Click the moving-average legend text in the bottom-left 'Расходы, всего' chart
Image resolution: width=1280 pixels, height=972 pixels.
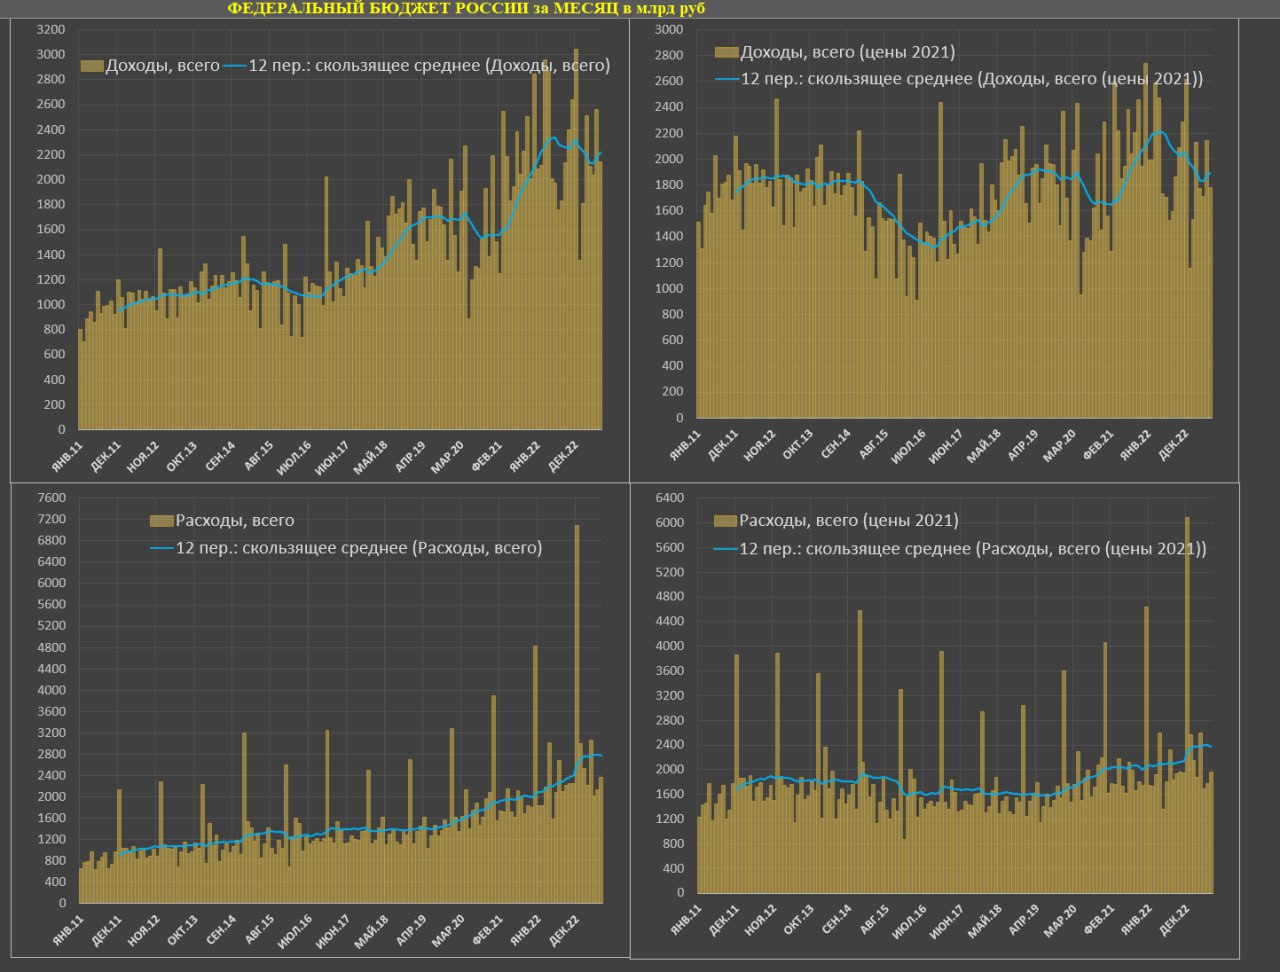[x=359, y=547]
